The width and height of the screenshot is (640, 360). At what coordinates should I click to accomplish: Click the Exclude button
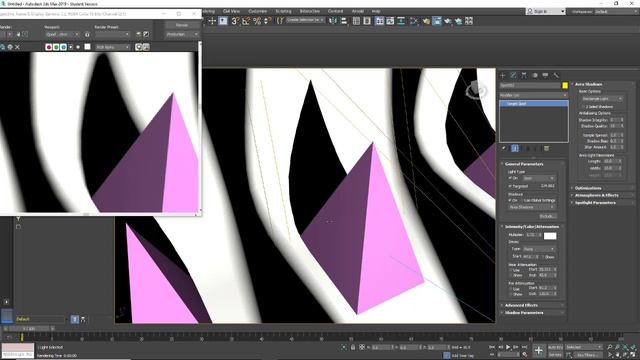click(547, 216)
